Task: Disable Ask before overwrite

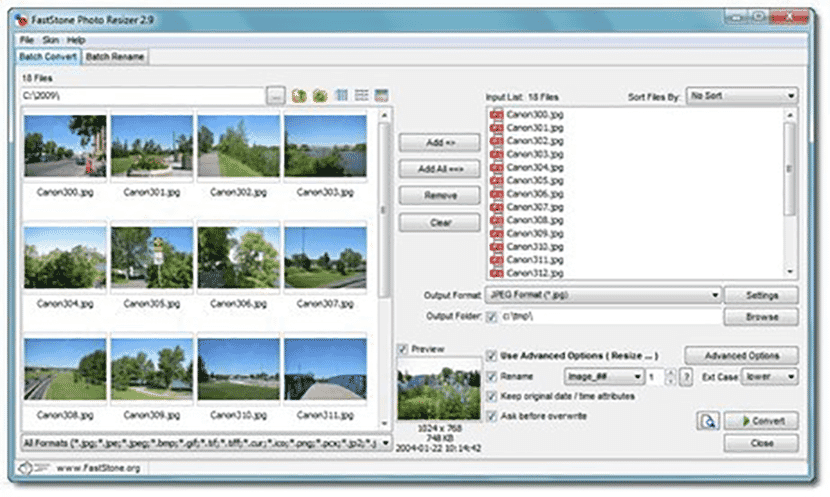Action: point(492,415)
